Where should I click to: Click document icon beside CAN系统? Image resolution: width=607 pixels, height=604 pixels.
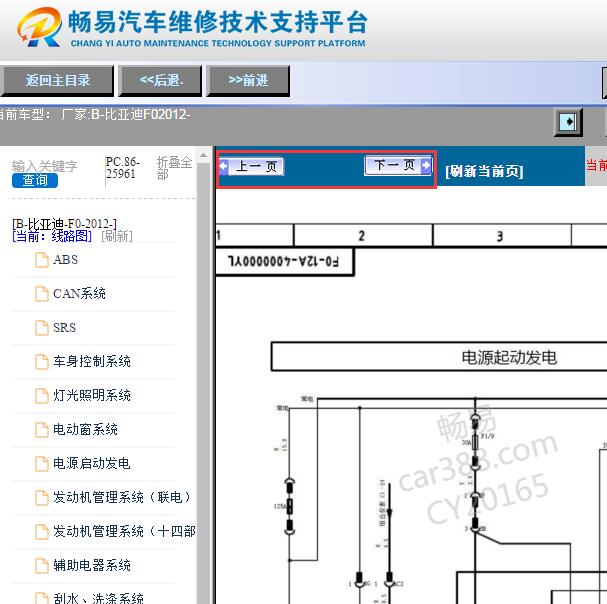point(42,294)
